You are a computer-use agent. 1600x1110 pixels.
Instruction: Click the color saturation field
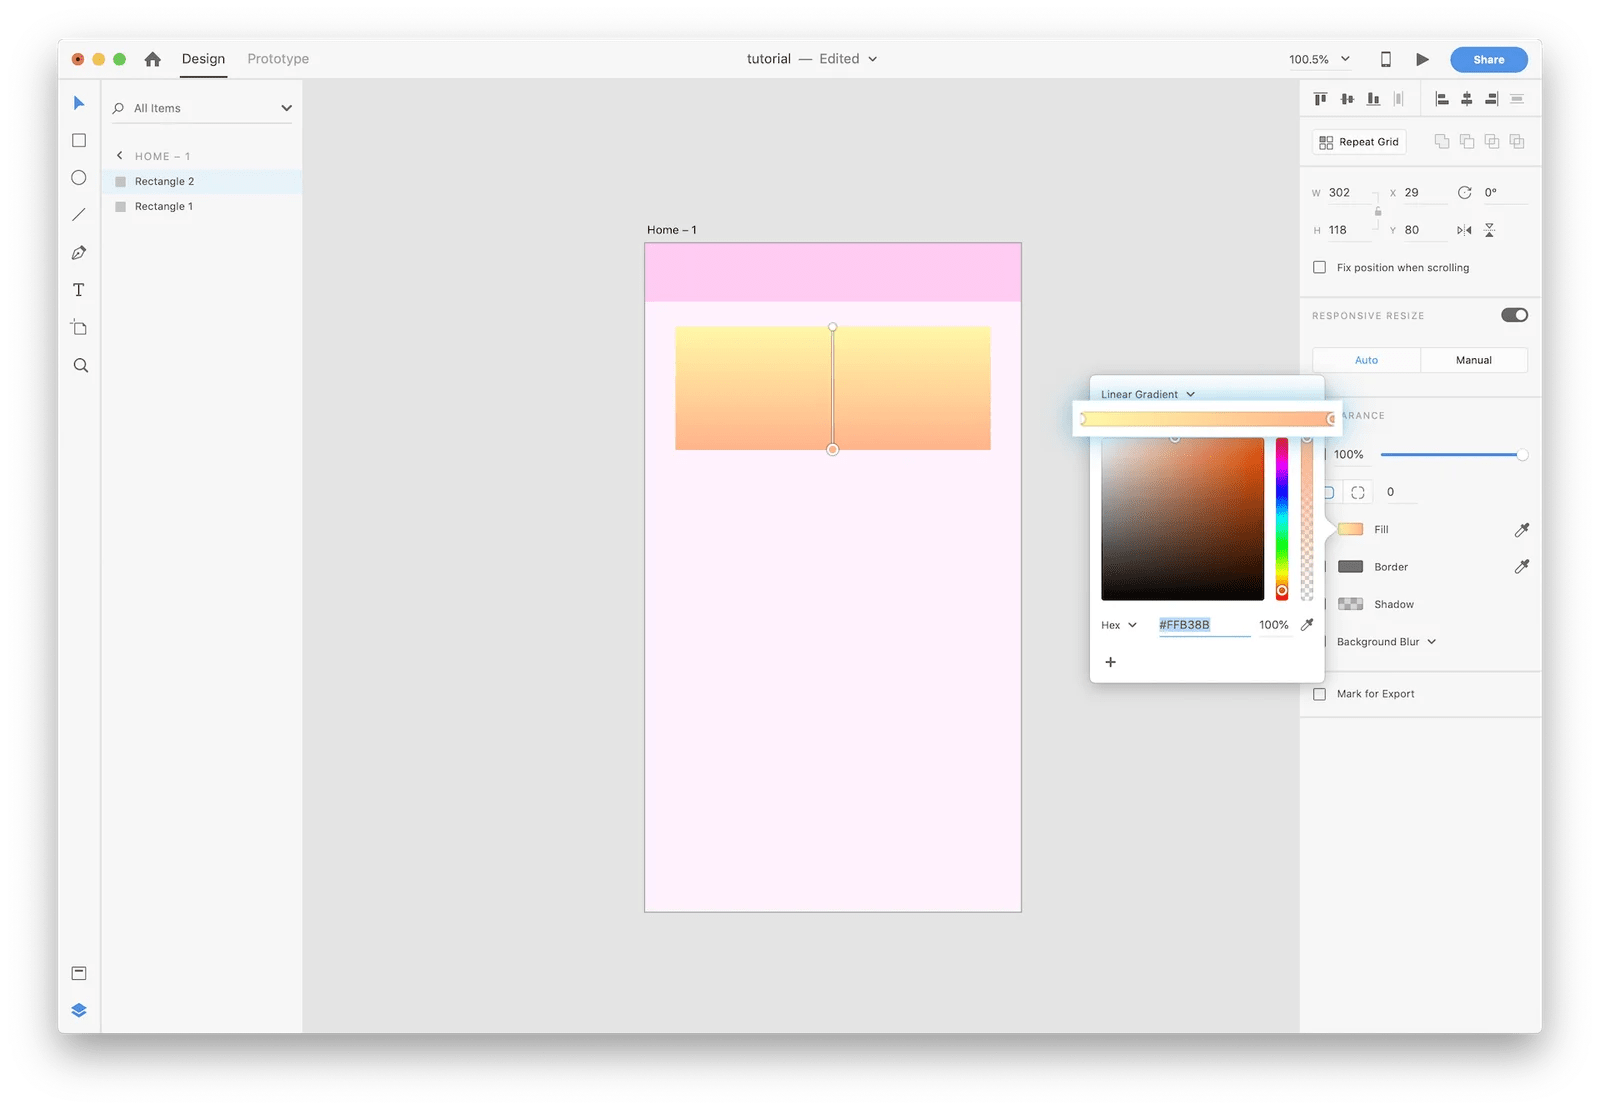pyautogui.click(x=1182, y=519)
